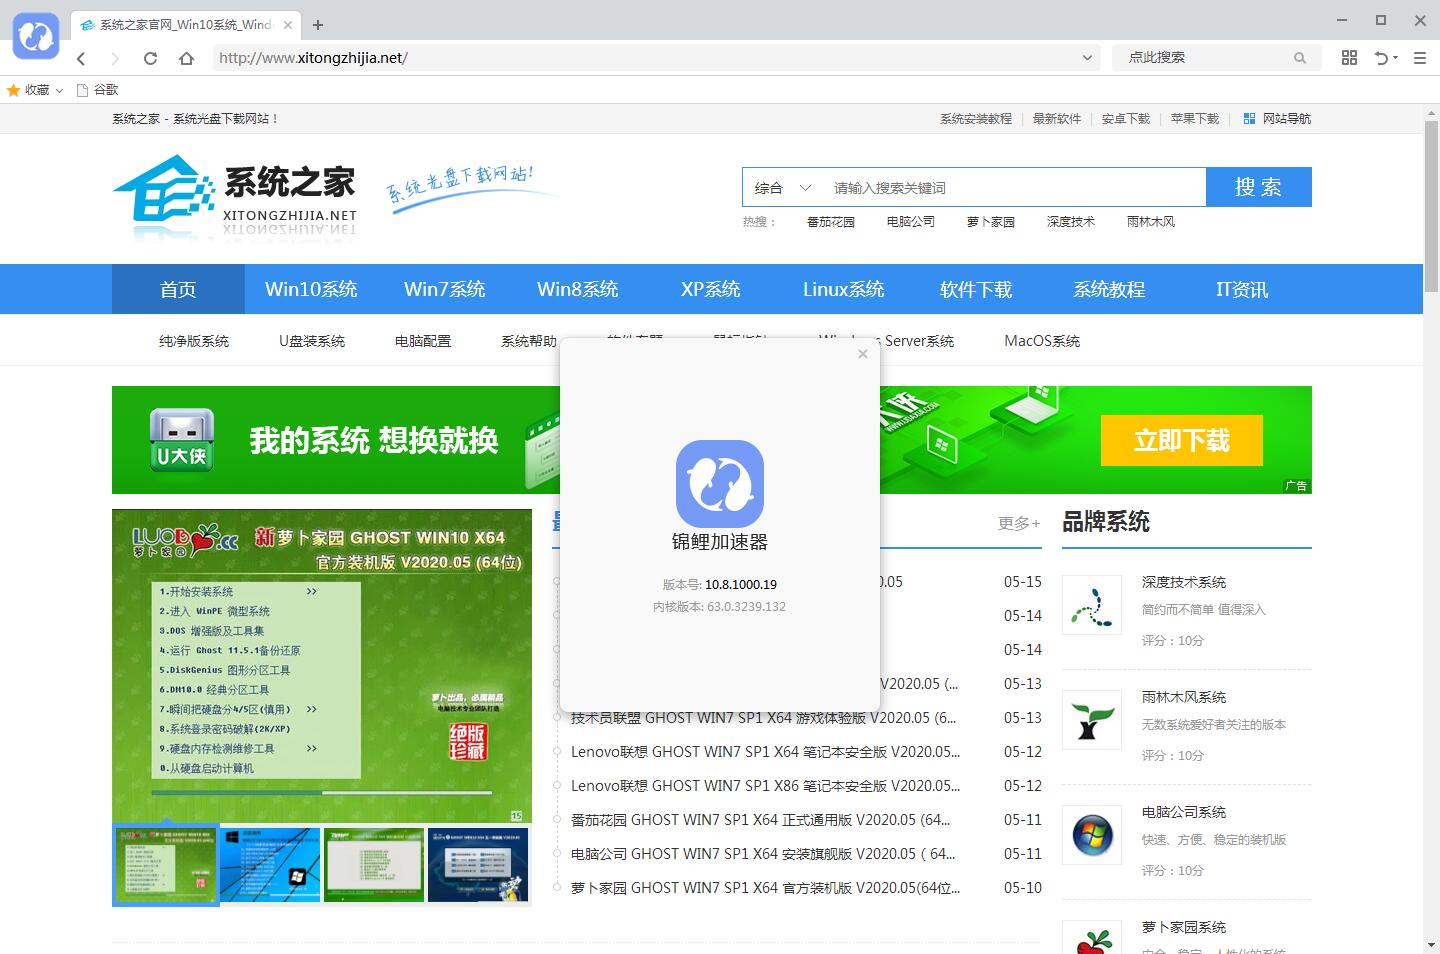Screen dimensions: 1440x954
Task: Open the apps grid icon in toolbar
Action: pyautogui.click(x=1349, y=58)
